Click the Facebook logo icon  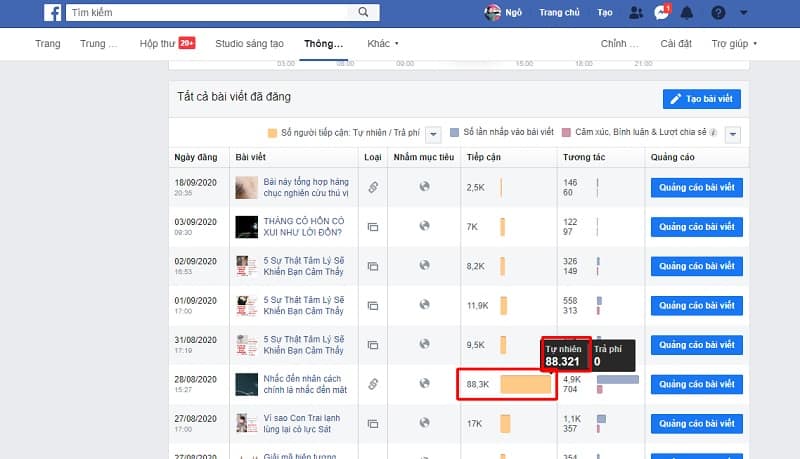click(53, 13)
